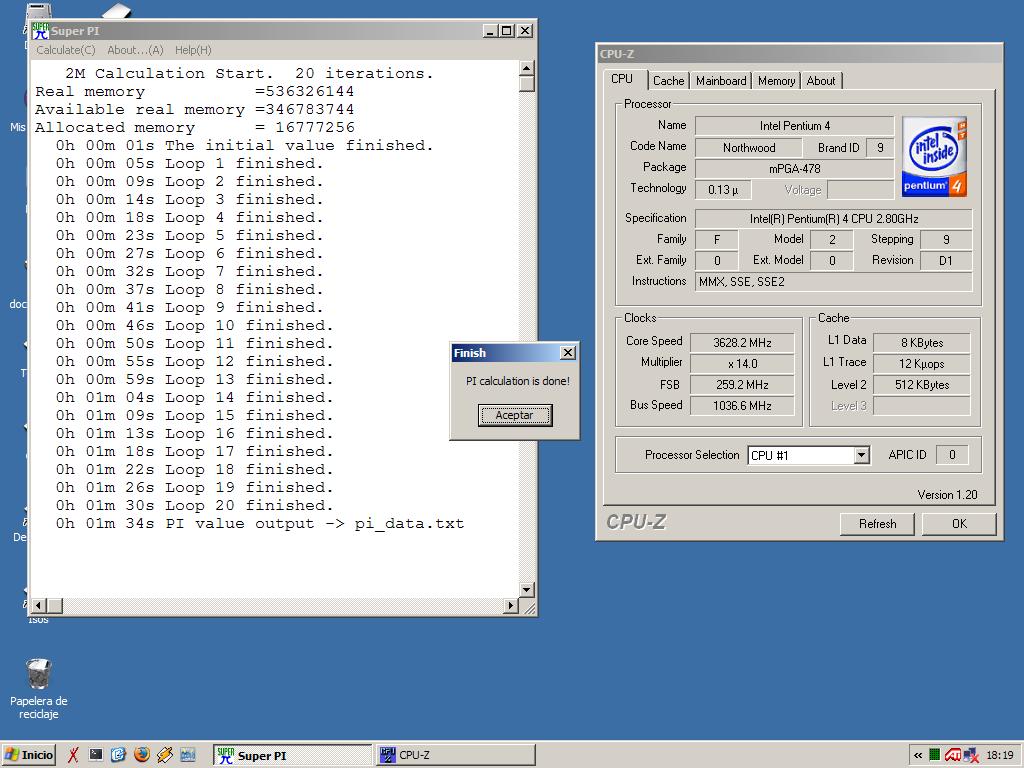Open the Calculate(C) menu in Super PI
This screenshot has width=1024, height=768.
66,50
